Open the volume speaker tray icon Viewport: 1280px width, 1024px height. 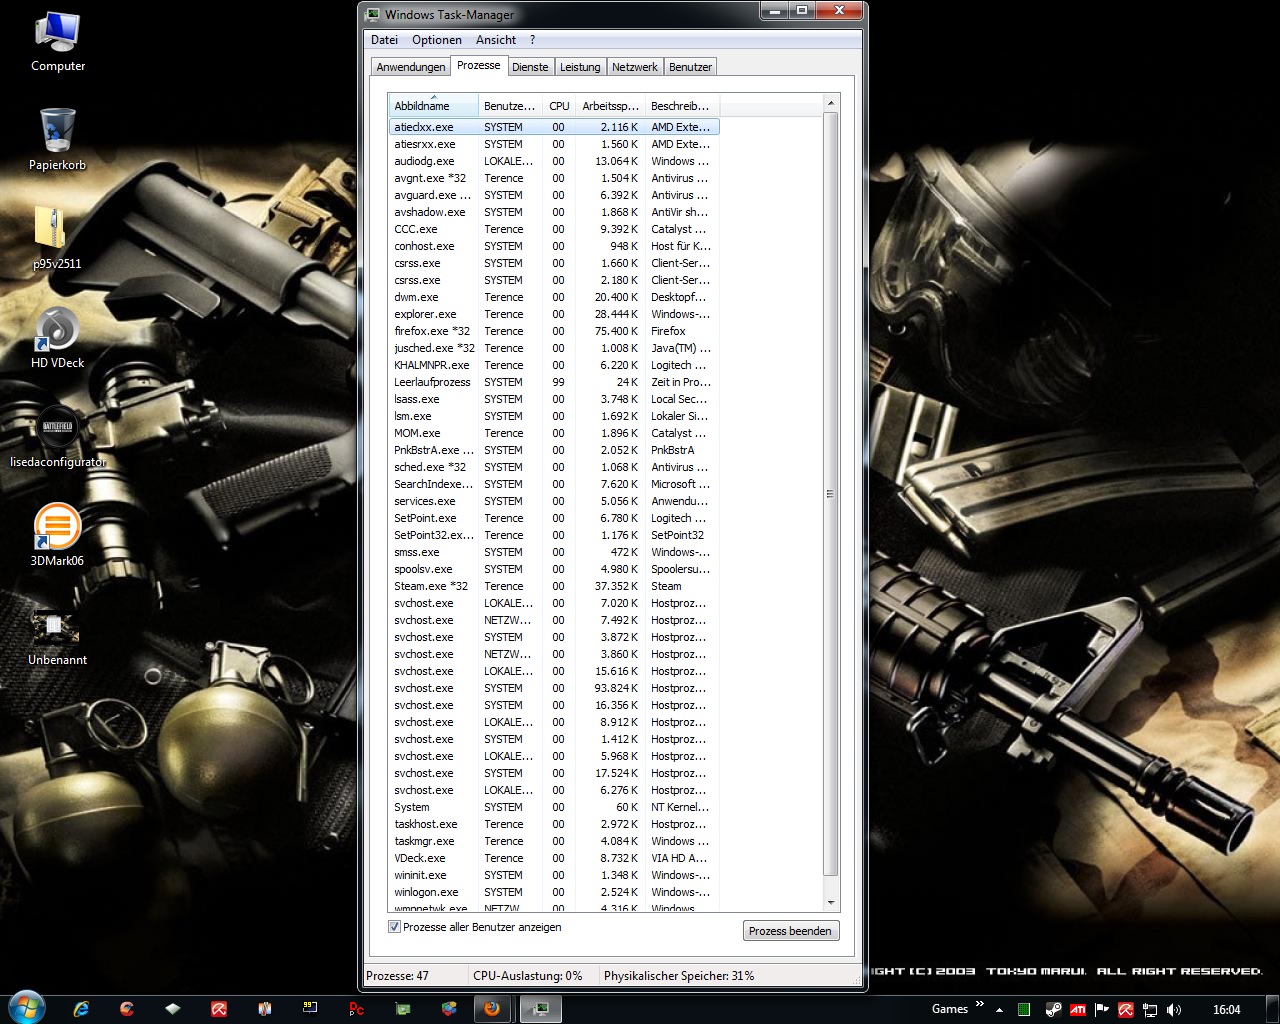click(1174, 1010)
